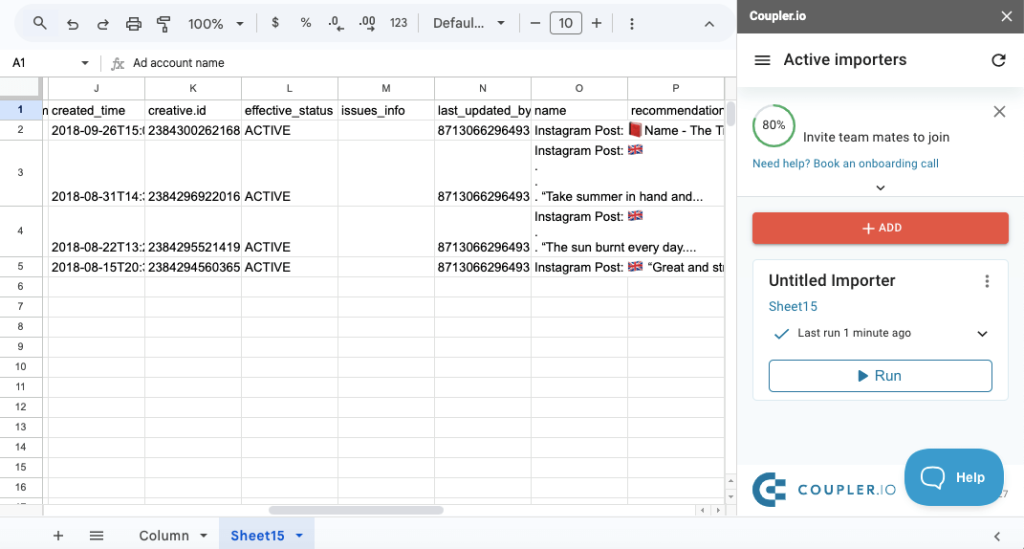Image resolution: width=1024 pixels, height=549 pixels.
Task: Format as percent
Action: coord(306,23)
